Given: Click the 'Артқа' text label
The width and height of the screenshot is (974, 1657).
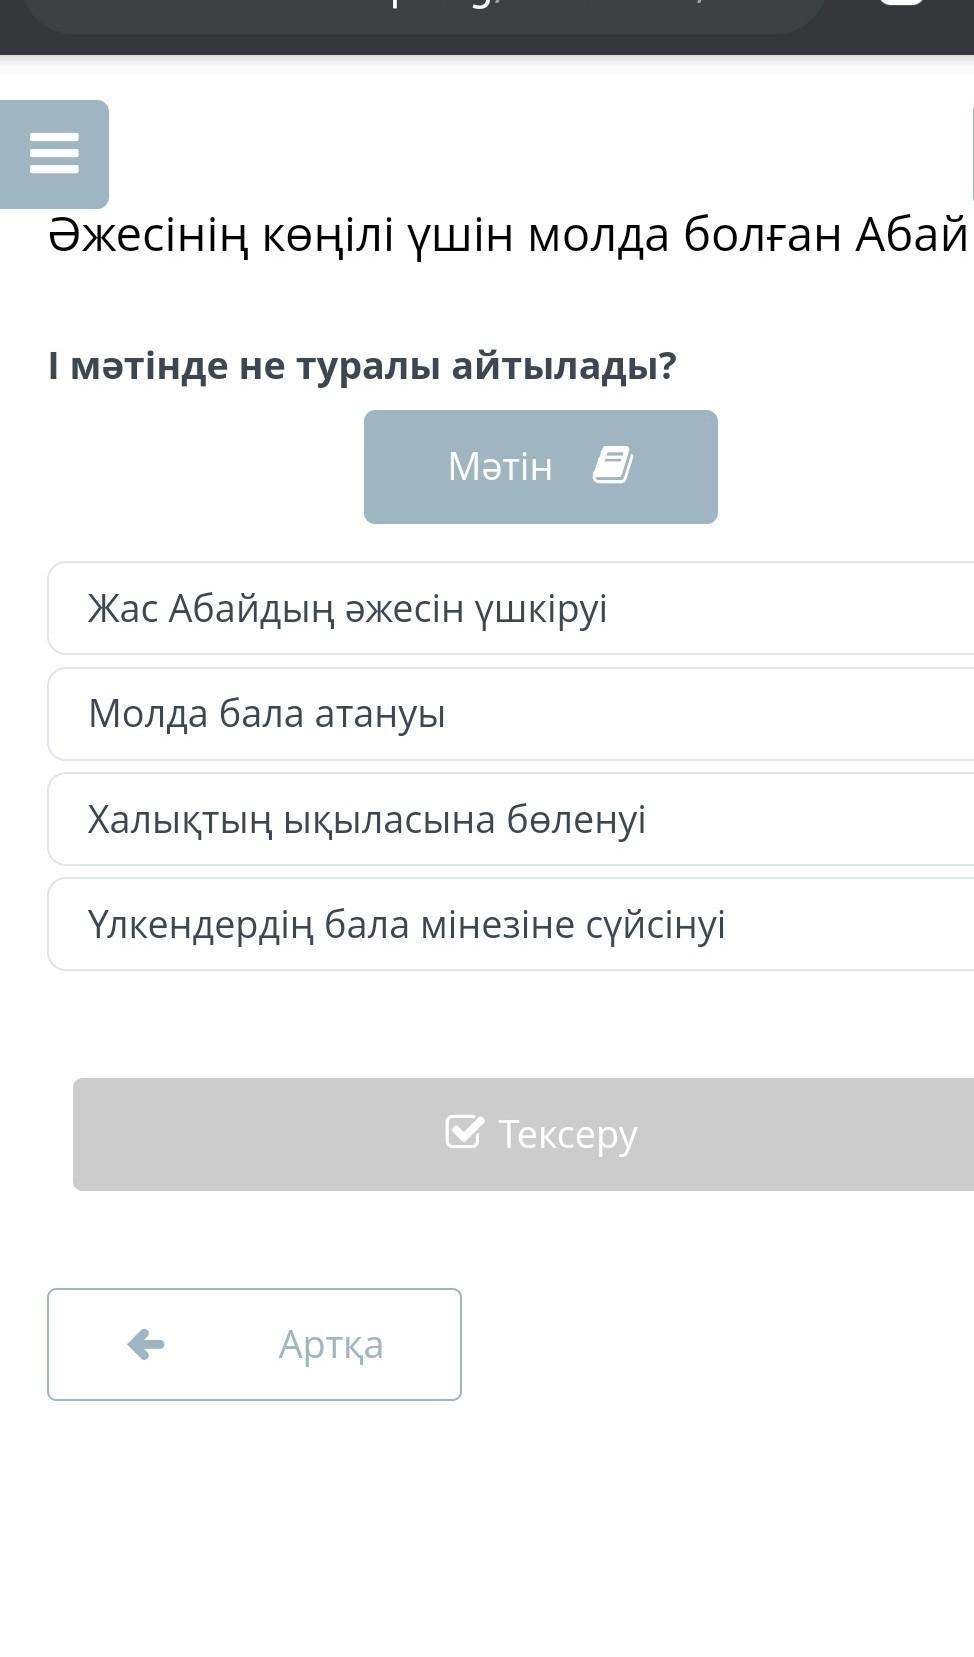Looking at the screenshot, I should pos(330,1345).
